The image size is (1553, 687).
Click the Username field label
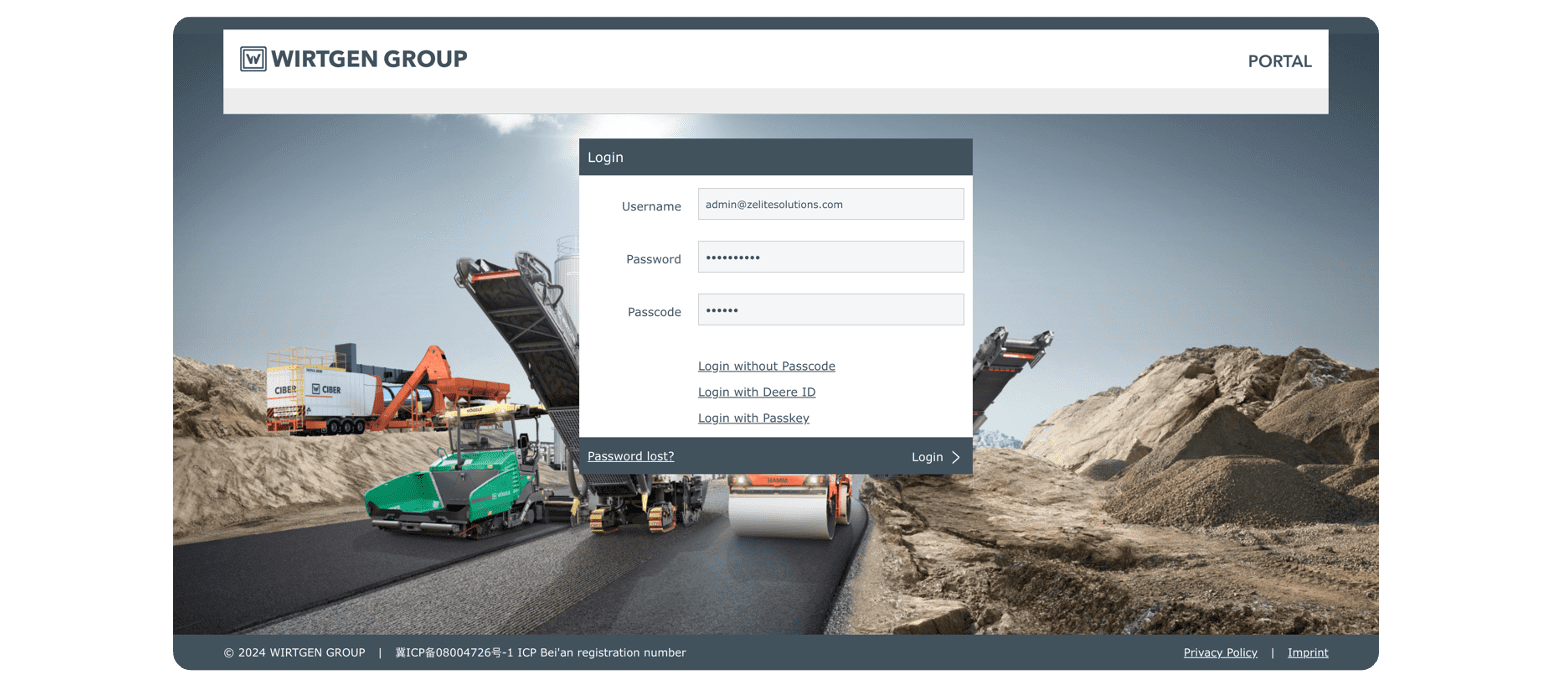pyautogui.click(x=651, y=206)
